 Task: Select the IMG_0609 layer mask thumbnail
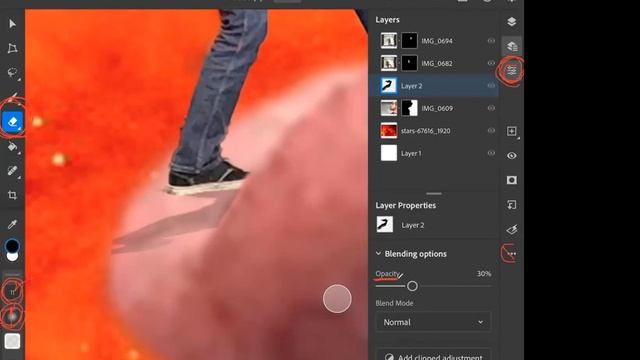tap(409, 108)
